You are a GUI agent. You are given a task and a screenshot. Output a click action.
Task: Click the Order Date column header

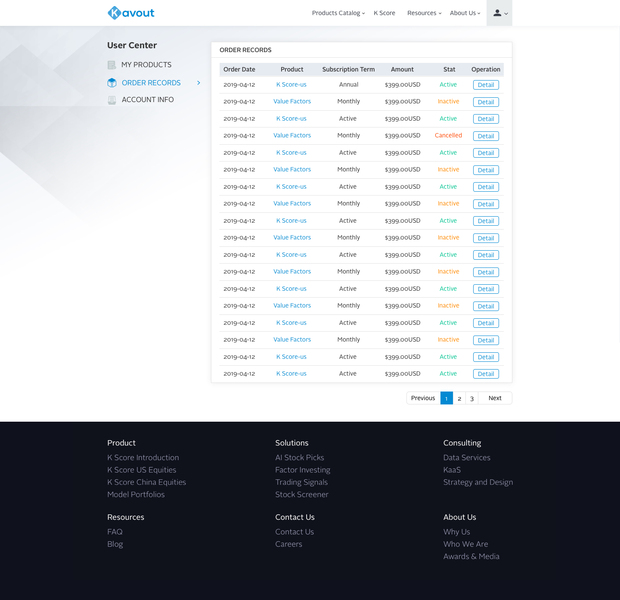coord(239,69)
